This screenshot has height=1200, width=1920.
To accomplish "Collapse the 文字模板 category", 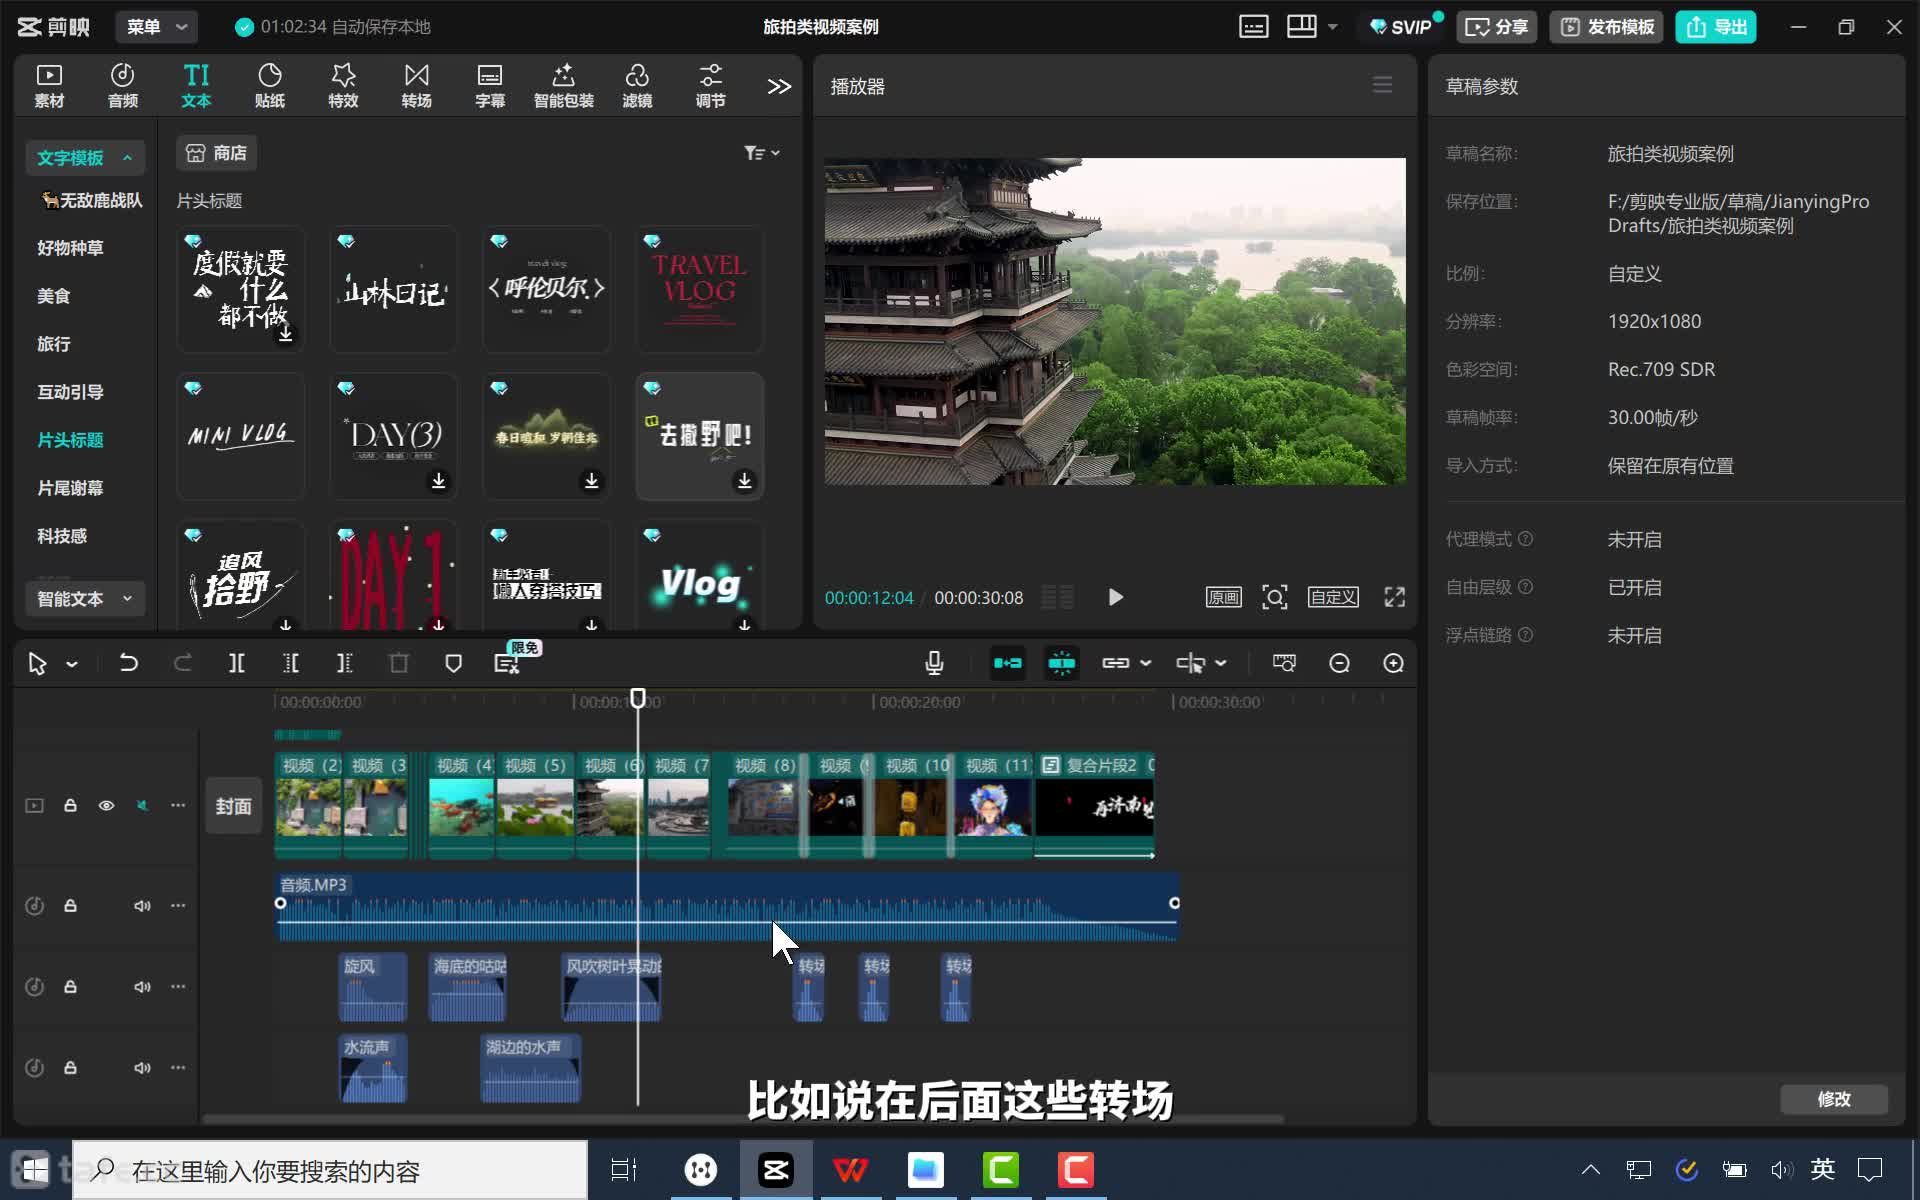I will click(84, 158).
